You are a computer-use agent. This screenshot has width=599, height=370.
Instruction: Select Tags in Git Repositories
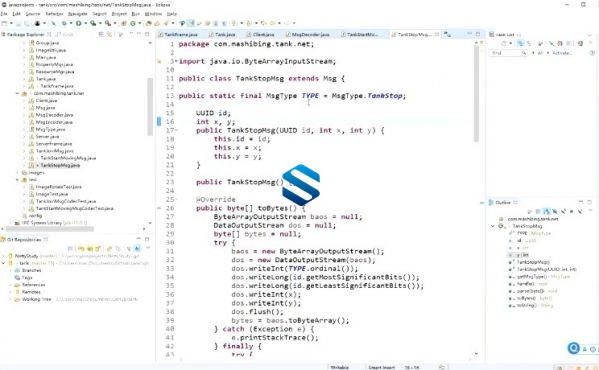click(27, 278)
